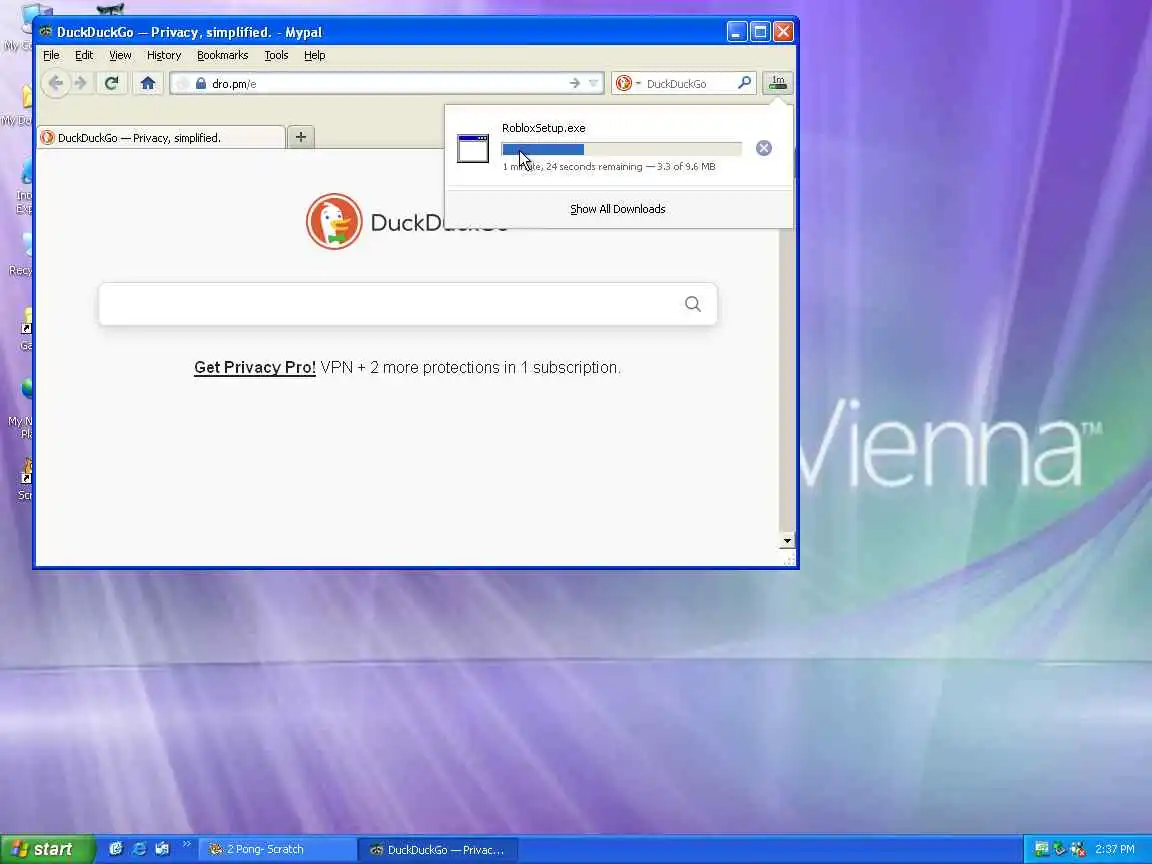Open the History menu
1152x864 pixels.
point(164,55)
